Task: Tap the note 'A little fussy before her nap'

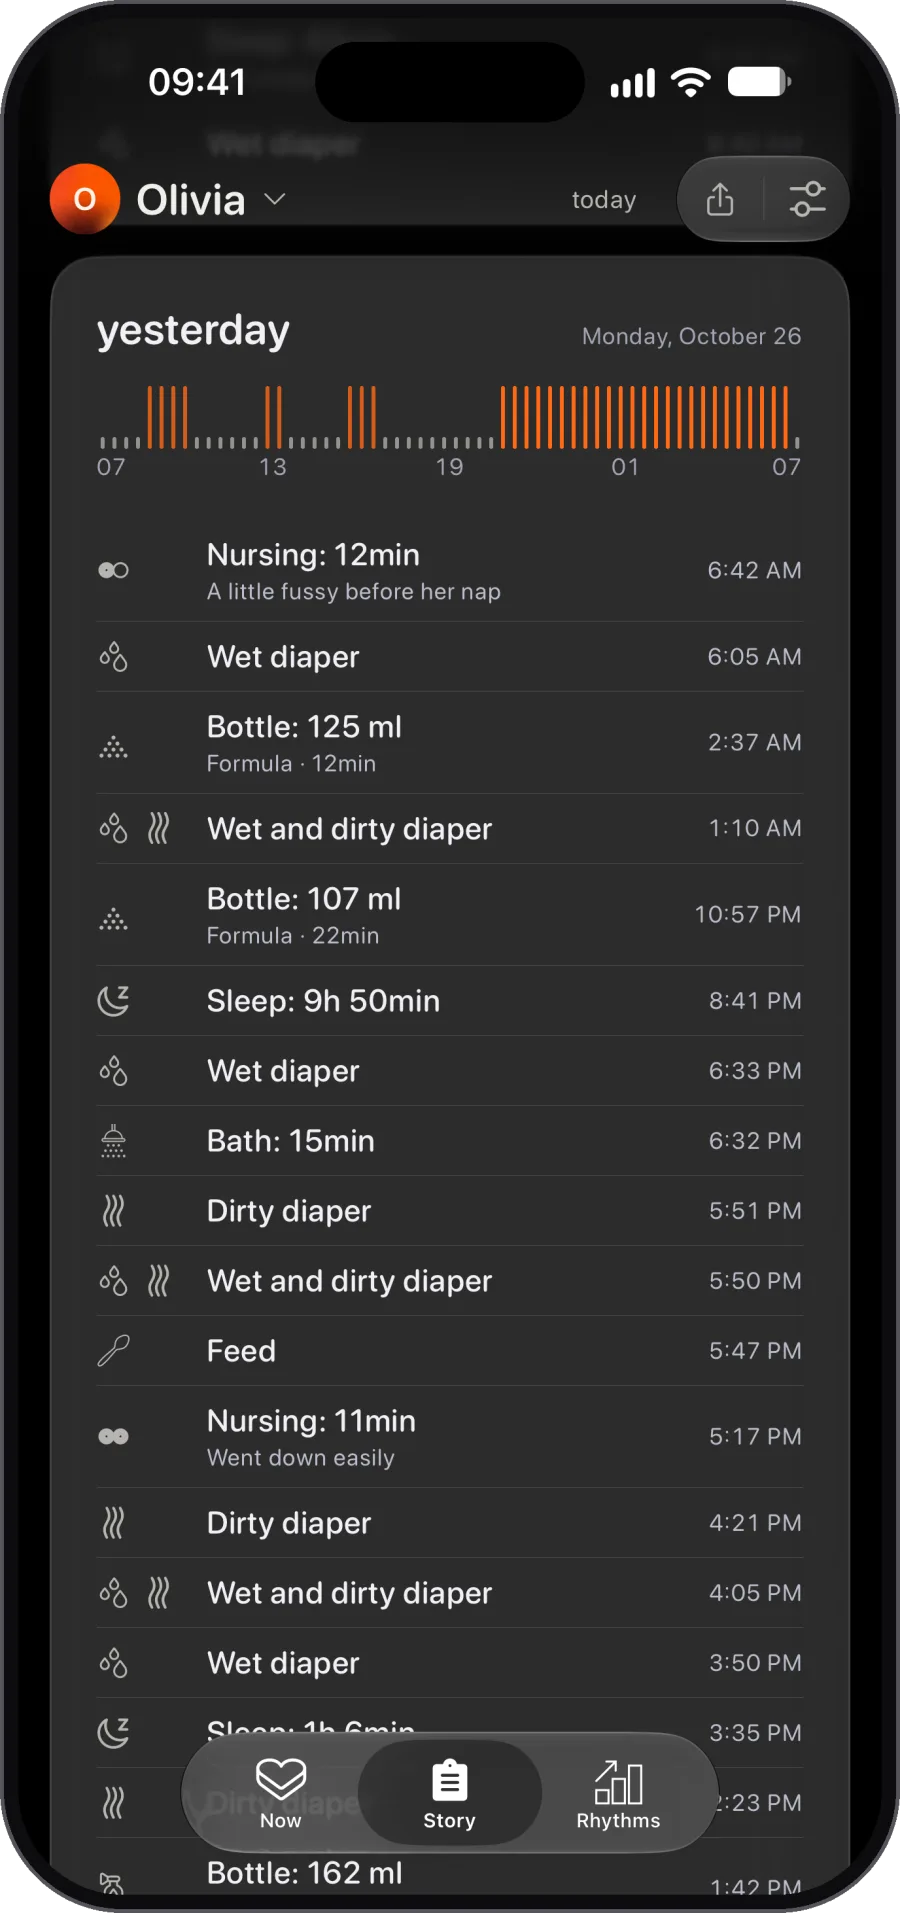Action: tap(353, 592)
